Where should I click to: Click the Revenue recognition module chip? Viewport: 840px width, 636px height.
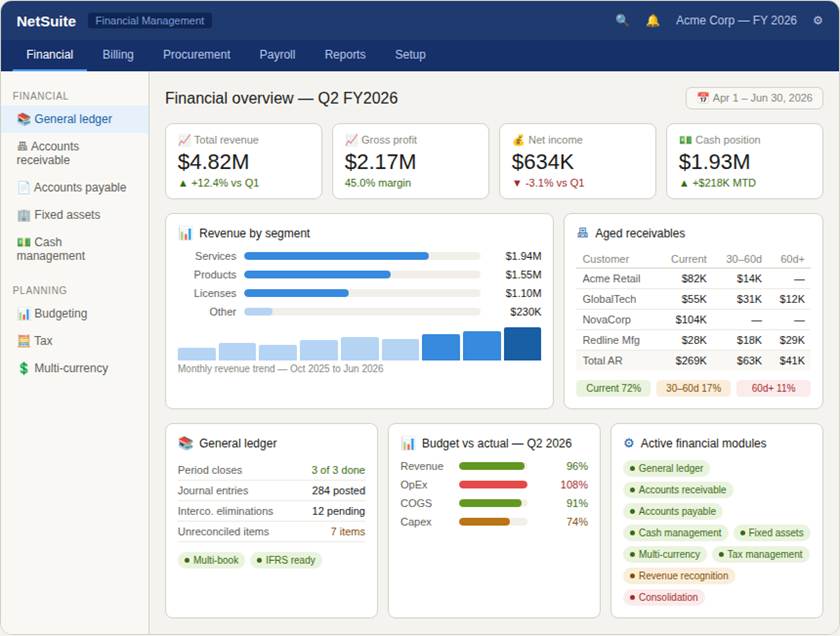click(x=679, y=576)
